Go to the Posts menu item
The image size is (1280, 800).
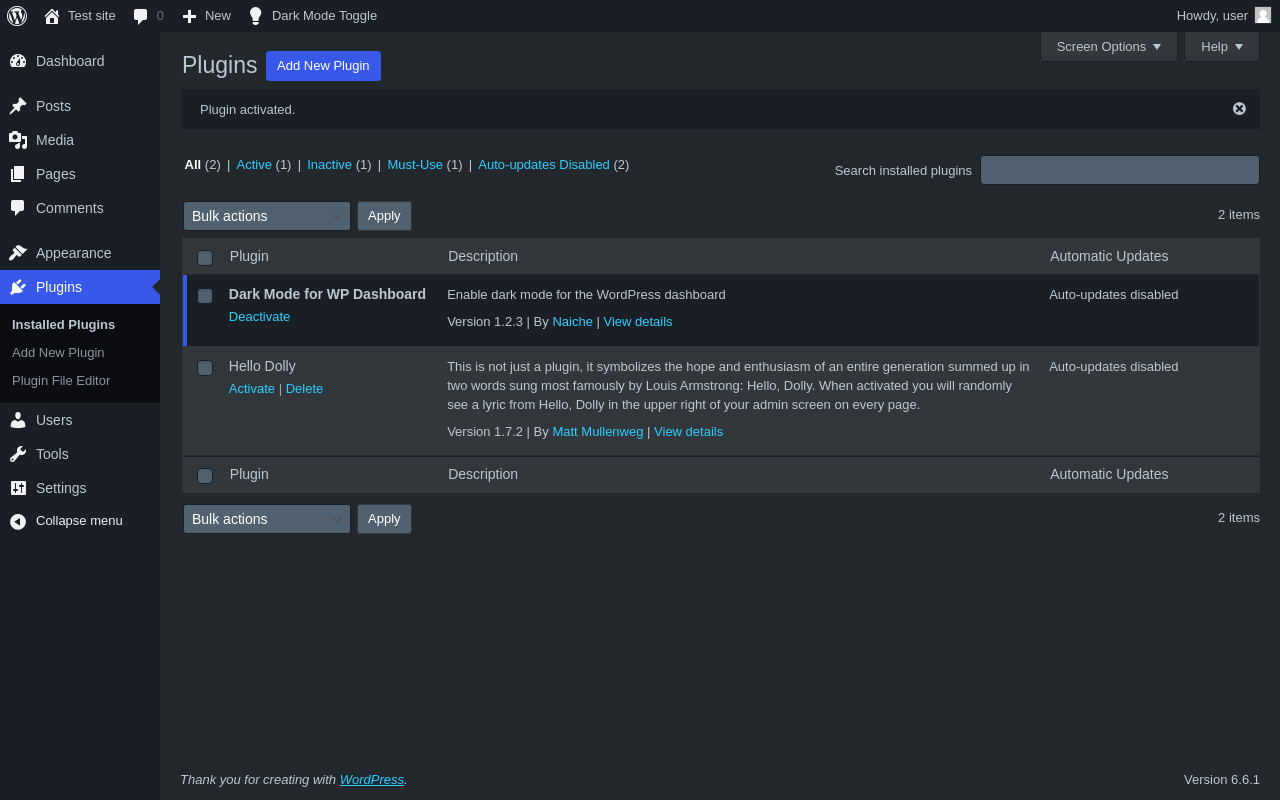[x=80, y=106]
